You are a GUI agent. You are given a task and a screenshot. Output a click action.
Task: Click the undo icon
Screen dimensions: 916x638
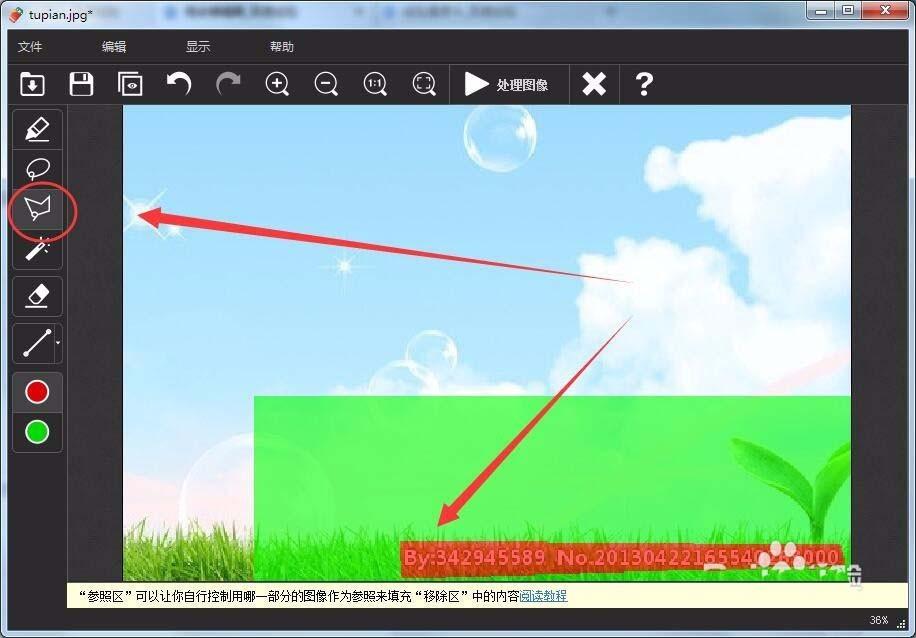click(x=179, y=84)
